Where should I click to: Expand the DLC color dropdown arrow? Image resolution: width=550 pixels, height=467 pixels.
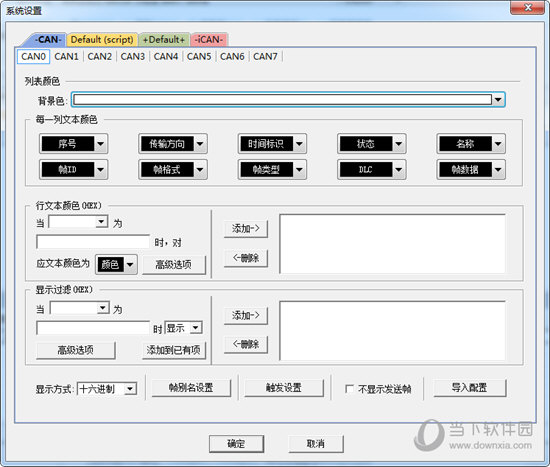tap(399, 169)
